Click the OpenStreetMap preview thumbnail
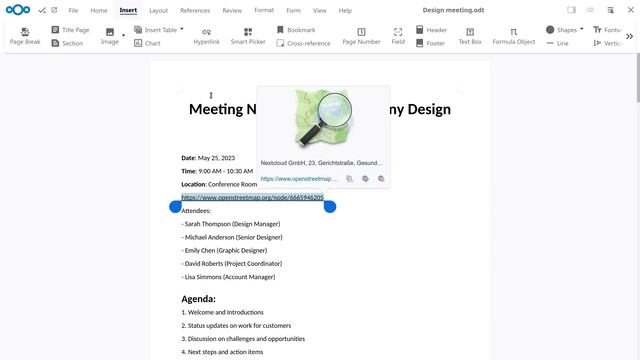This screenshot has width=640, height=360. tap(323, 119)
